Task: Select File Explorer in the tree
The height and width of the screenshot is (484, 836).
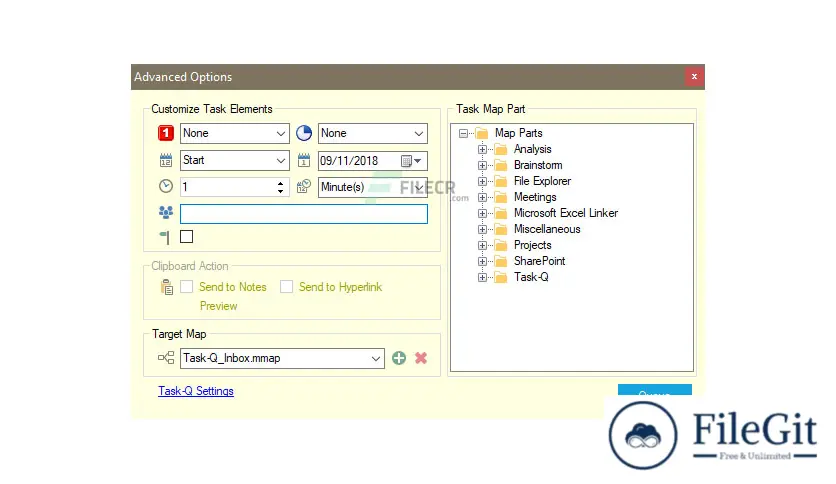Action: pyautogui.click(x=542, y=181)
